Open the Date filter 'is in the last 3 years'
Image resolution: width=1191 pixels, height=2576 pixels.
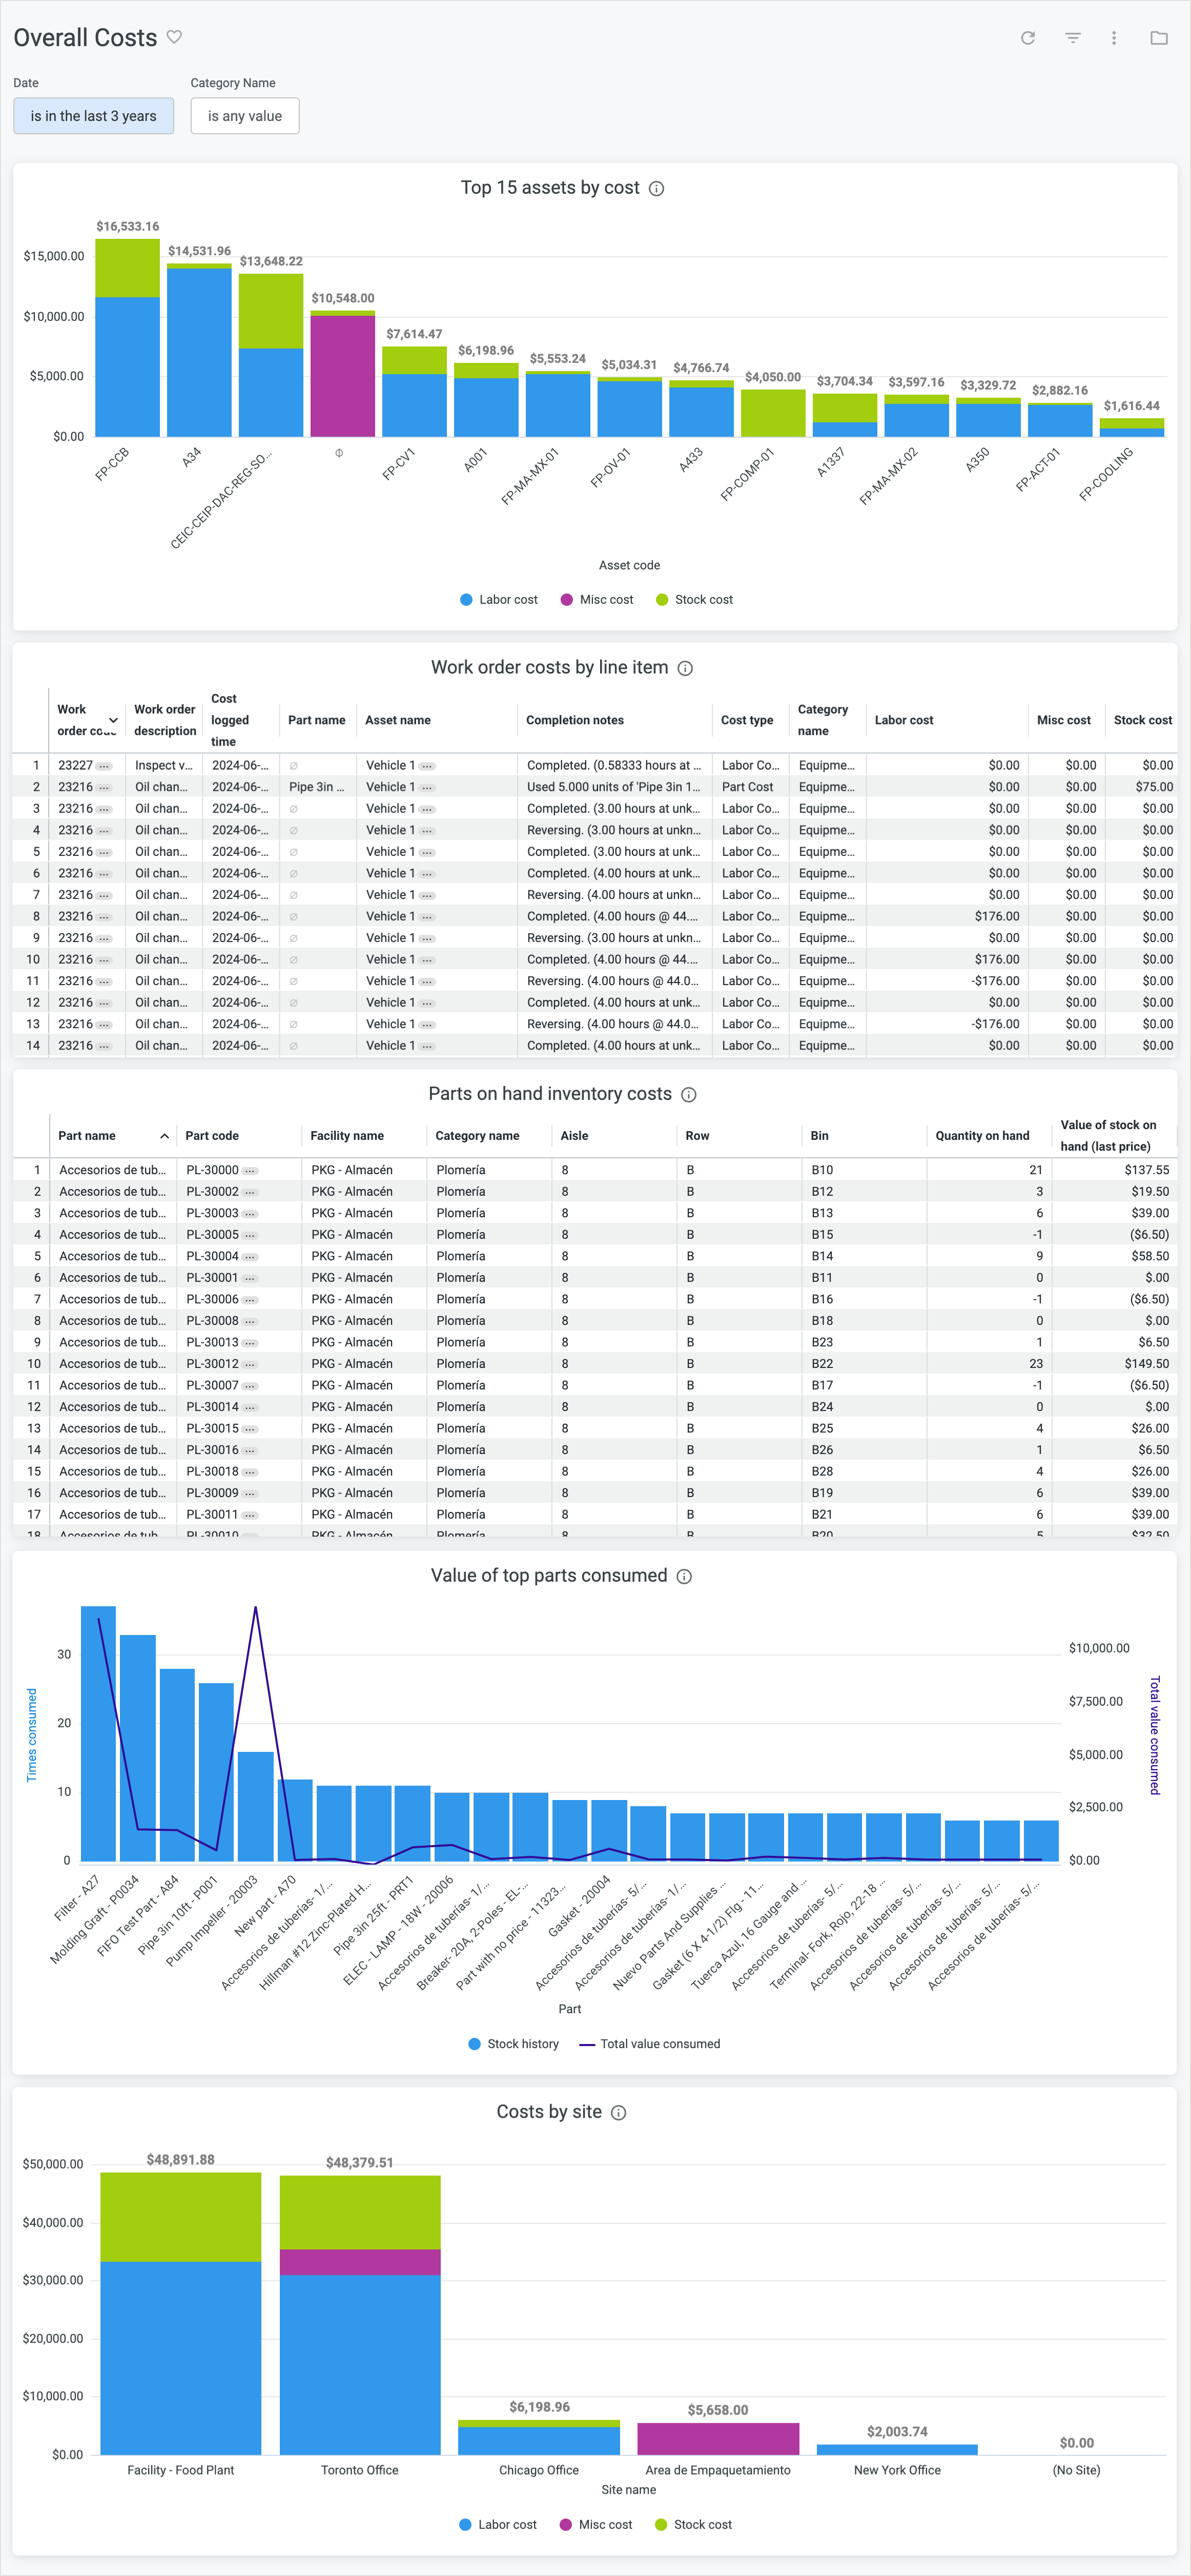pyautogui.click(x=93, y=116)
